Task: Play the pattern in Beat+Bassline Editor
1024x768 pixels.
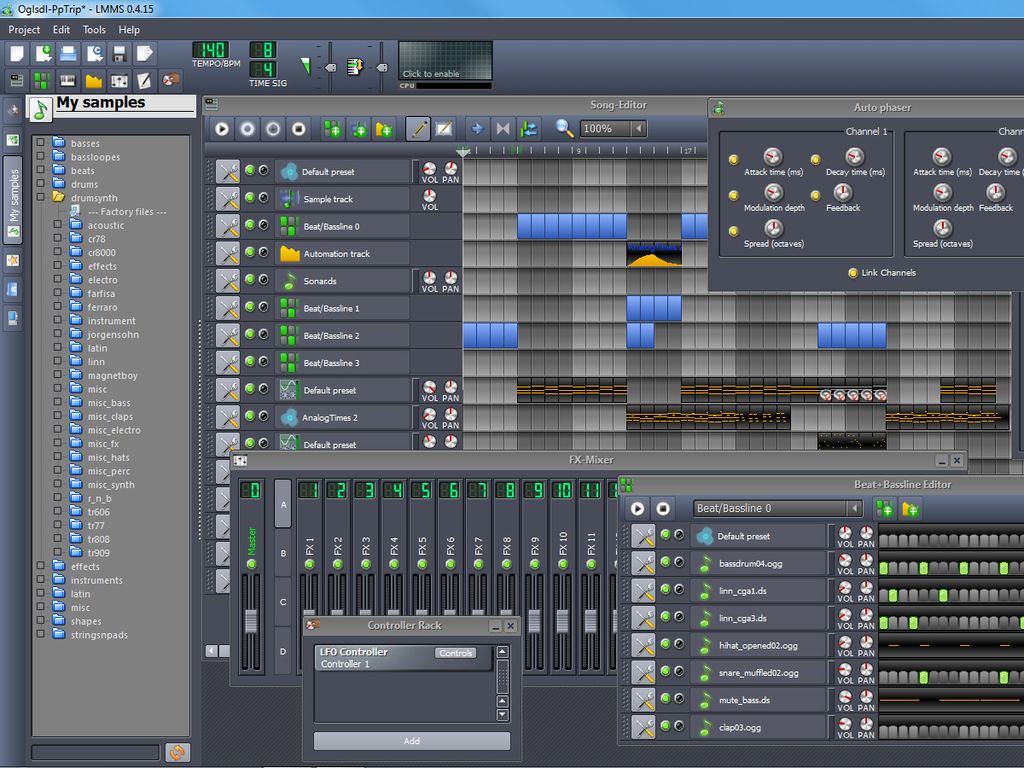Action: [x=638, y=508]
